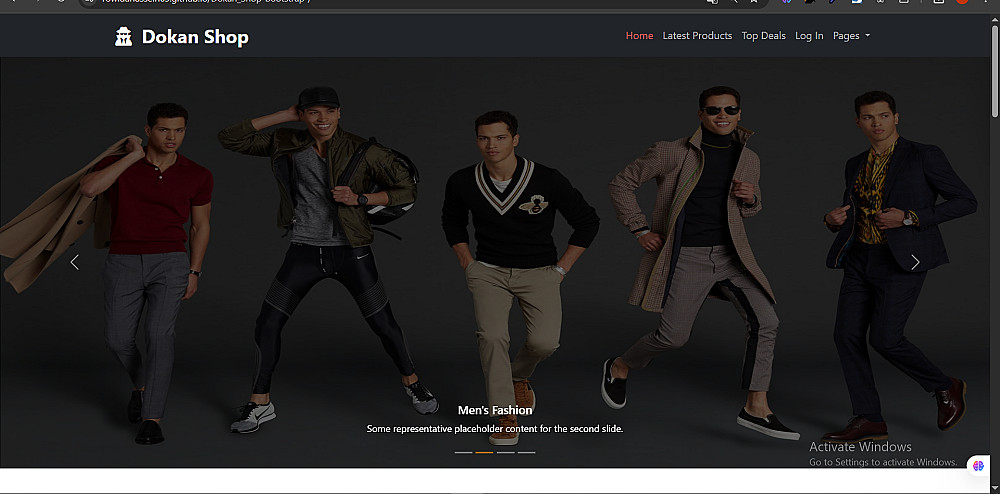Select the active orange carousel indicator
Screen dimensions: 1000x494
pyautogui.click(x=484, y=452)
